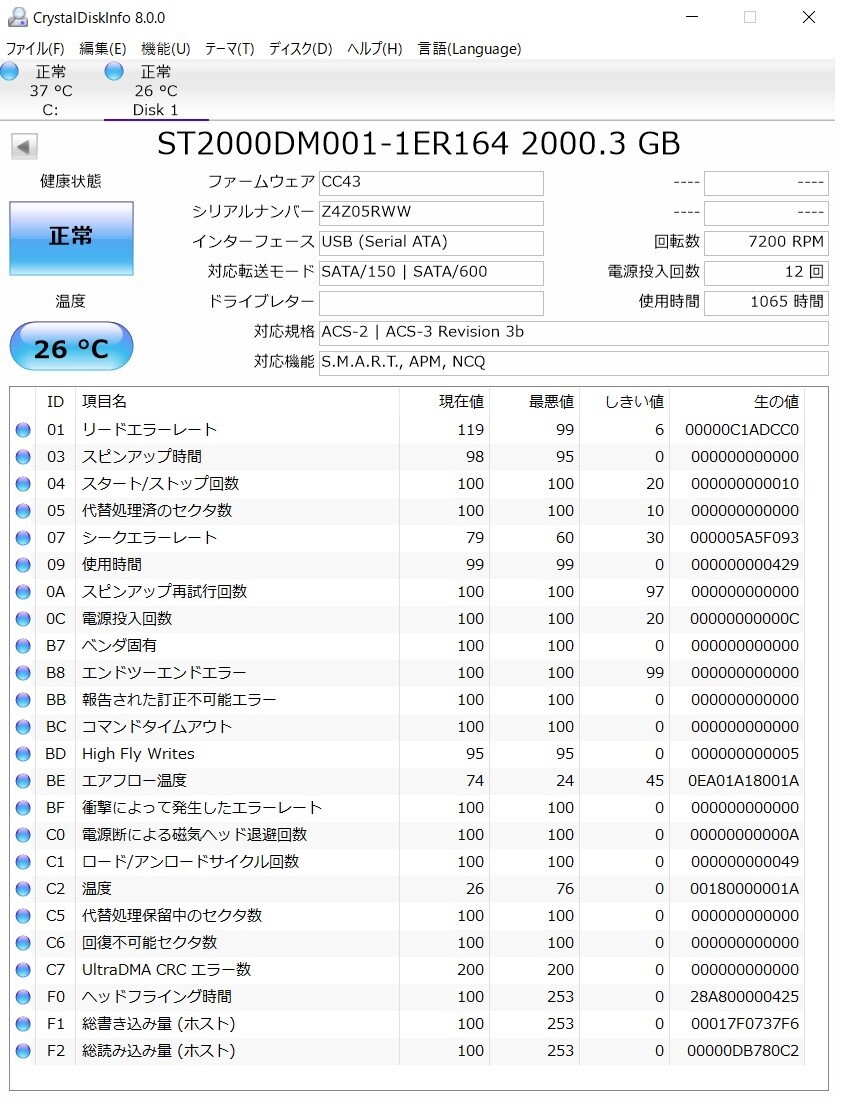Click status orb for リードエラーレート row
The height and width of the screenshot is (1120, 854).
pos(23,430)
